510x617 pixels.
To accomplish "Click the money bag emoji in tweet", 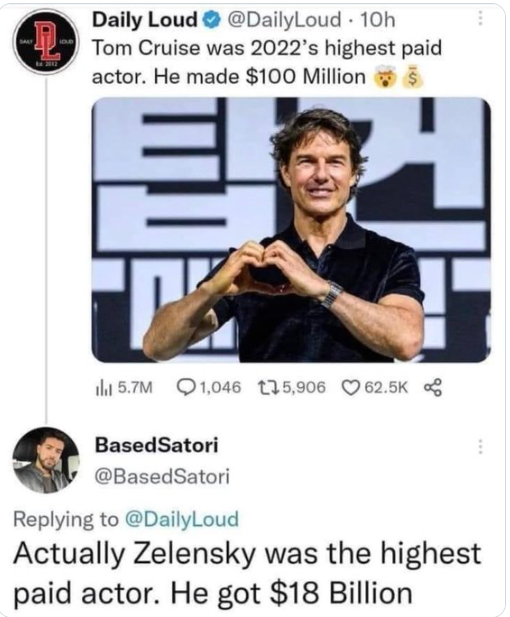I will coord(413,77).
